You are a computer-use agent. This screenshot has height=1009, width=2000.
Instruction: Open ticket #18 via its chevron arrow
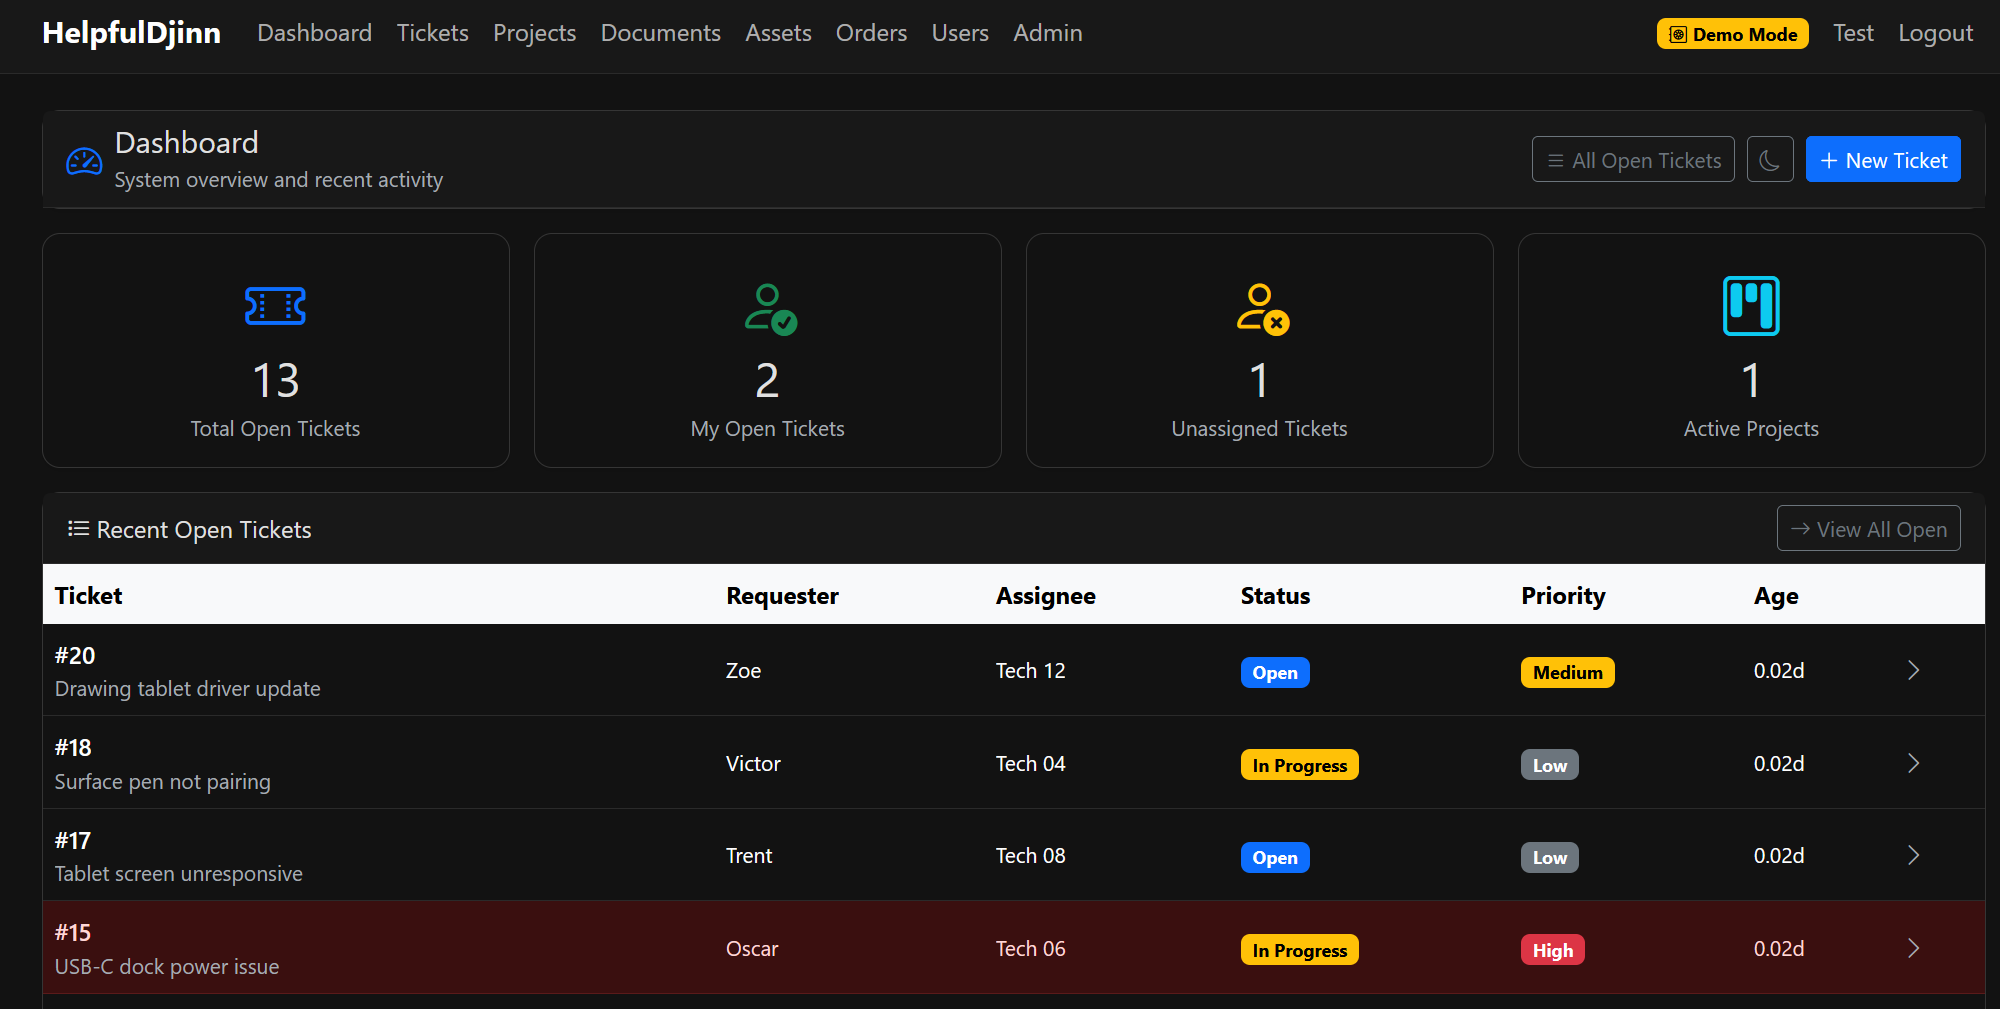click(x=1913, y=764)
